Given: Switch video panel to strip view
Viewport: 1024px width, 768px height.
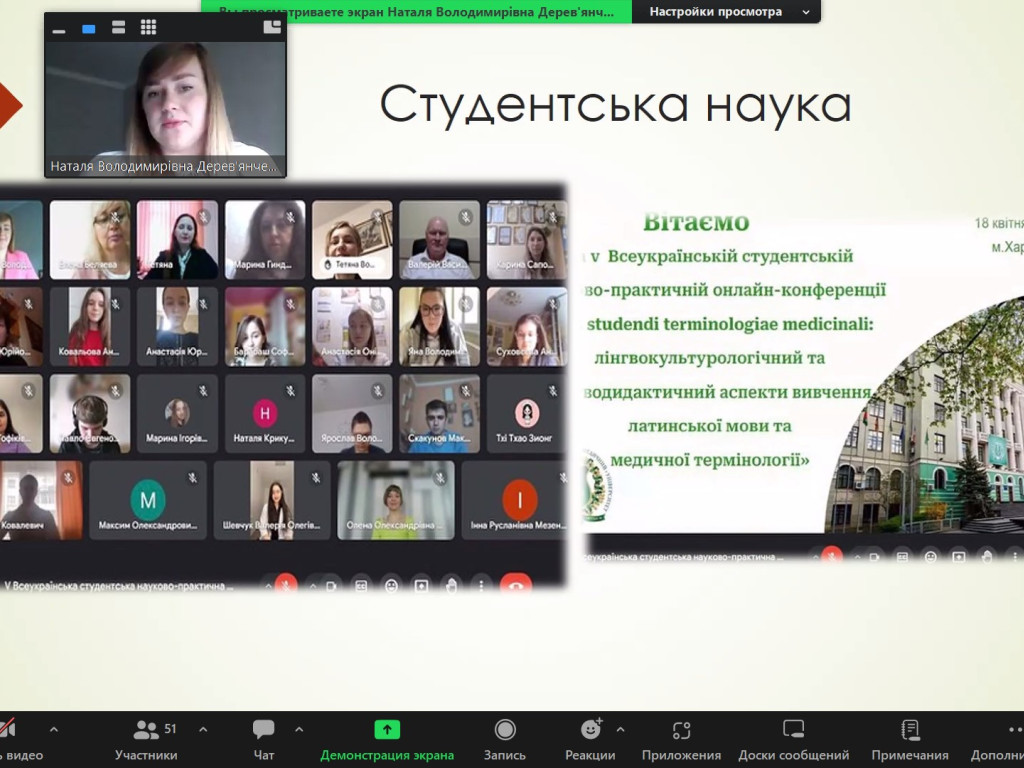Looking at the screenshot, I should point(118,27).
